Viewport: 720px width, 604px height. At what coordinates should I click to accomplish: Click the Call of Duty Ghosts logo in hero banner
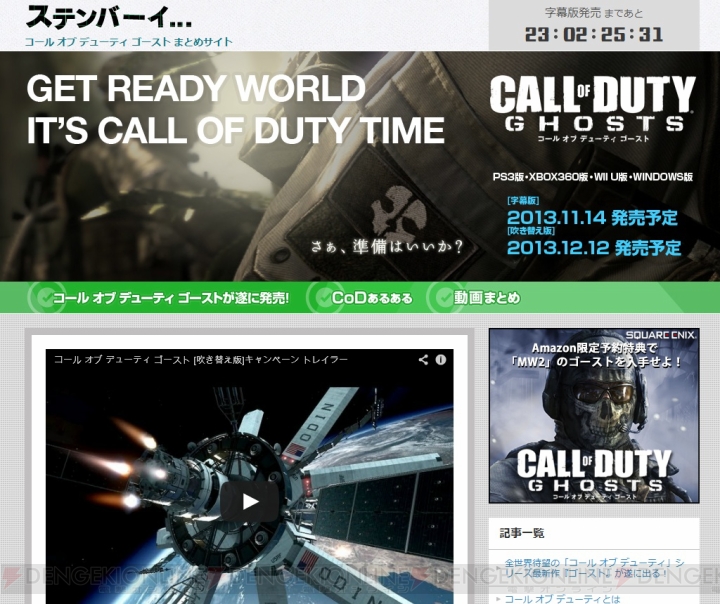593,108
